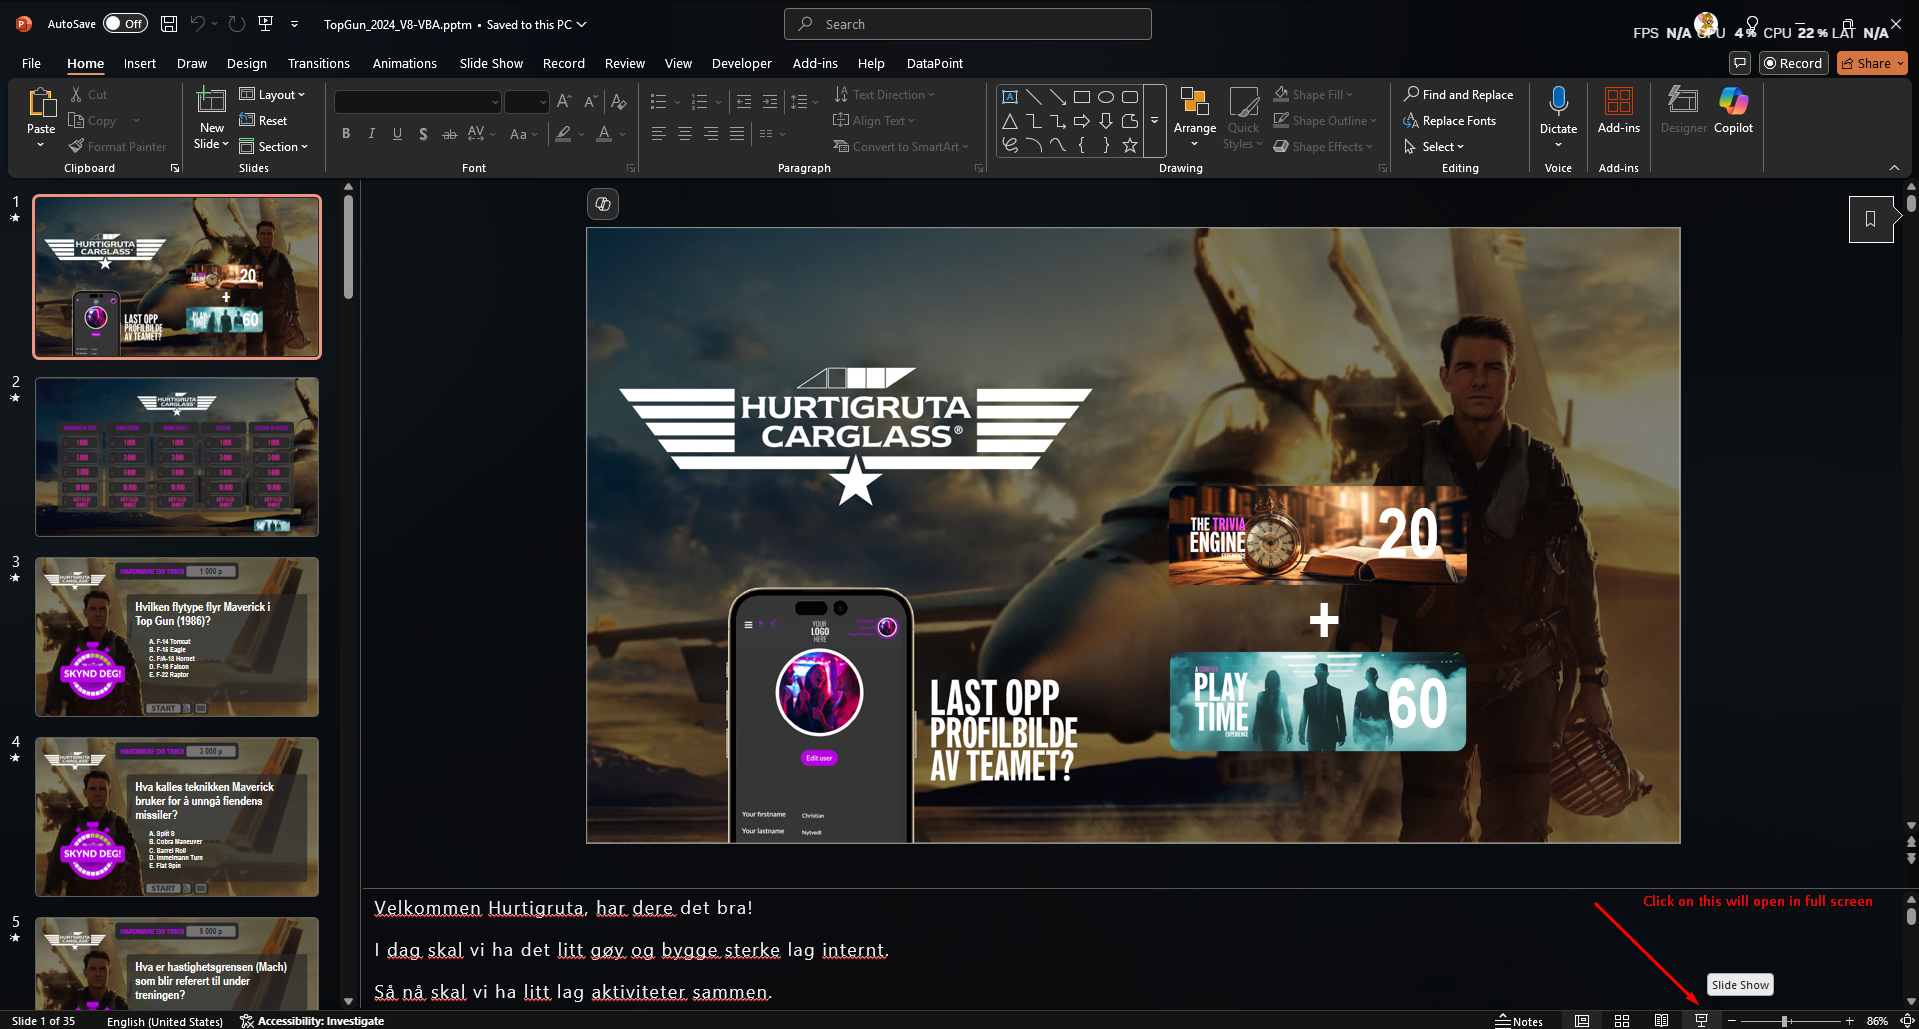1919x1029 pixels.
Task: Click the Reset slide button
Action: [263, 121]
